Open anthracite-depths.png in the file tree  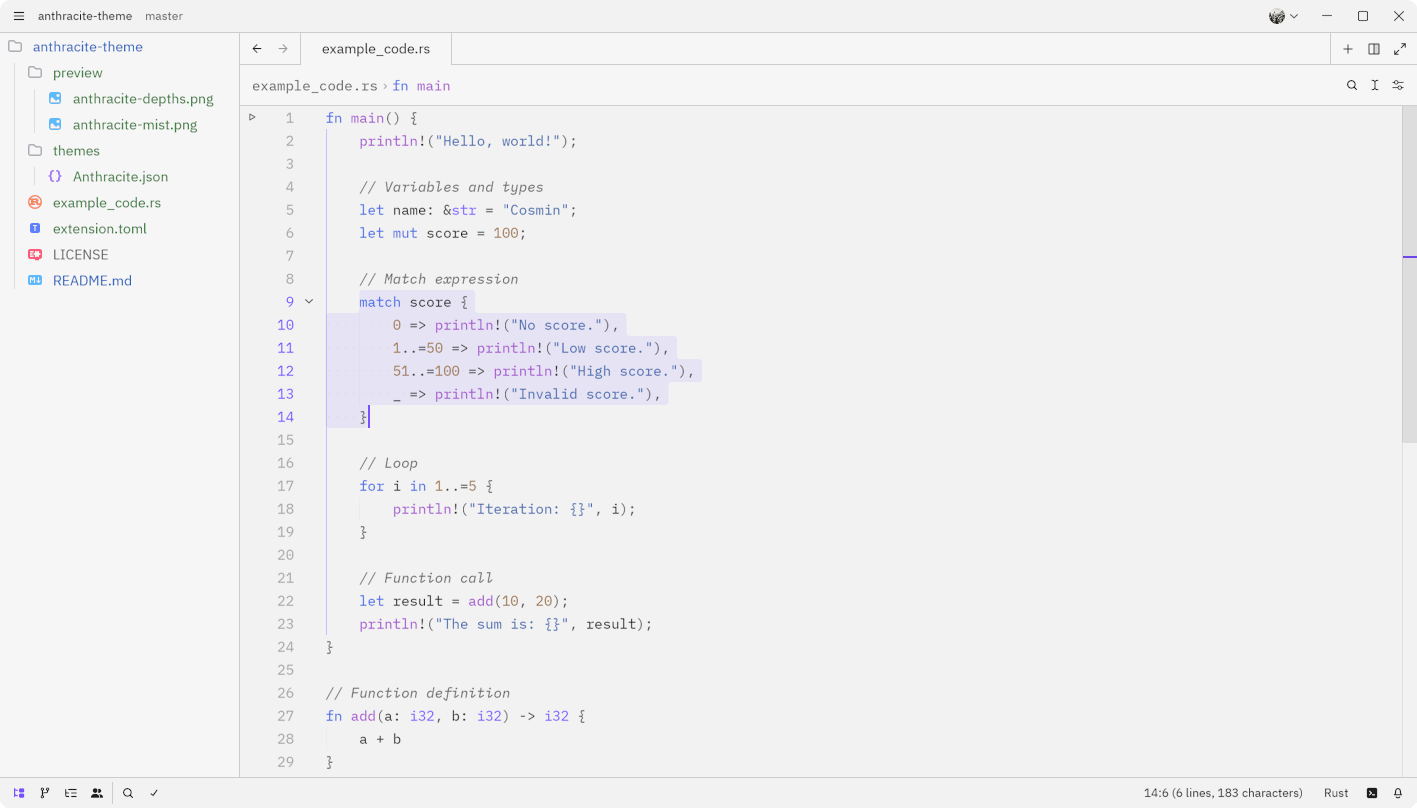(x=143, y=99)
